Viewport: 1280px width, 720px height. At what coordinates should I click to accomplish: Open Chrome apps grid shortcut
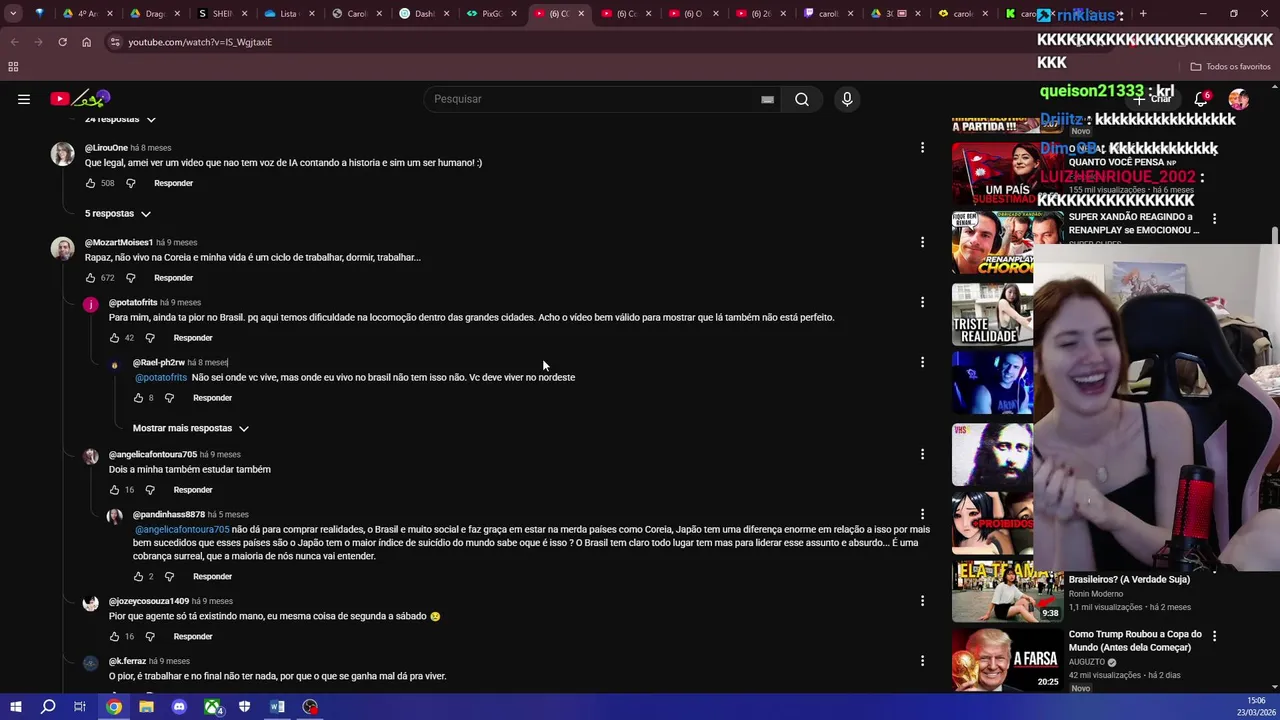(13, 67)
